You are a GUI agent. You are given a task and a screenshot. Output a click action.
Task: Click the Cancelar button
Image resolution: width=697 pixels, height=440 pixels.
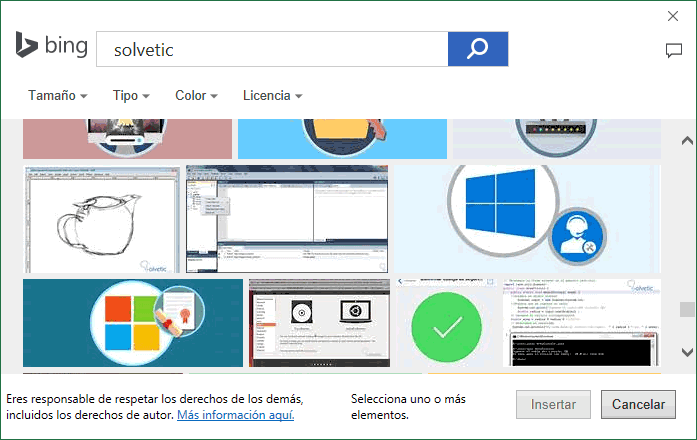click(x=638, y=404)
